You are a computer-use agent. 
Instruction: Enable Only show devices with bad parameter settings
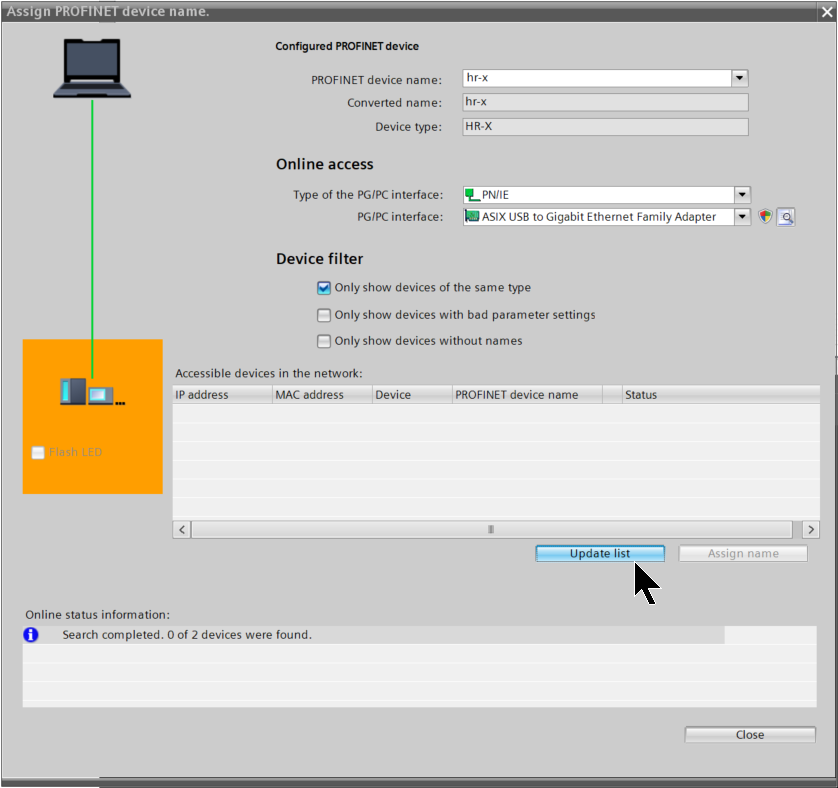(324, 315)
